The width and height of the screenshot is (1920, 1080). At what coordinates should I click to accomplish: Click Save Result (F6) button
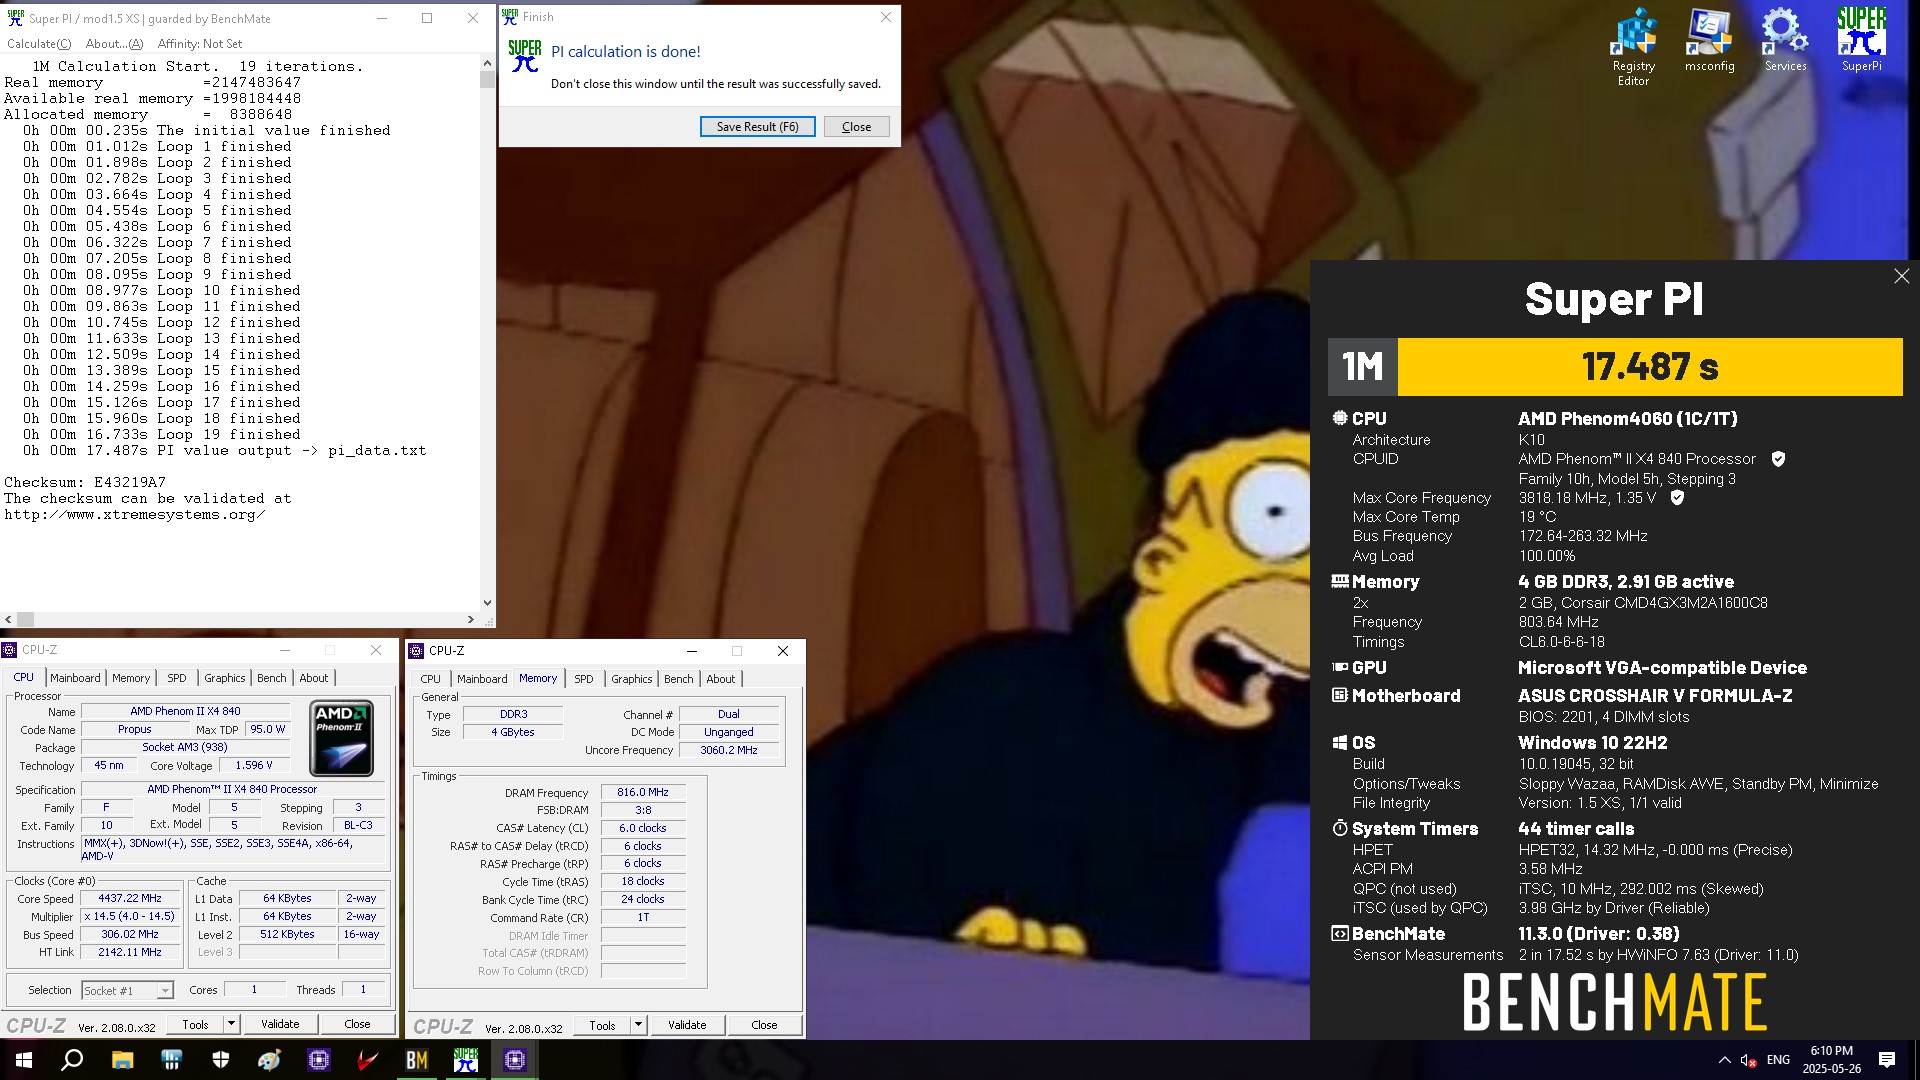(757, 127)
